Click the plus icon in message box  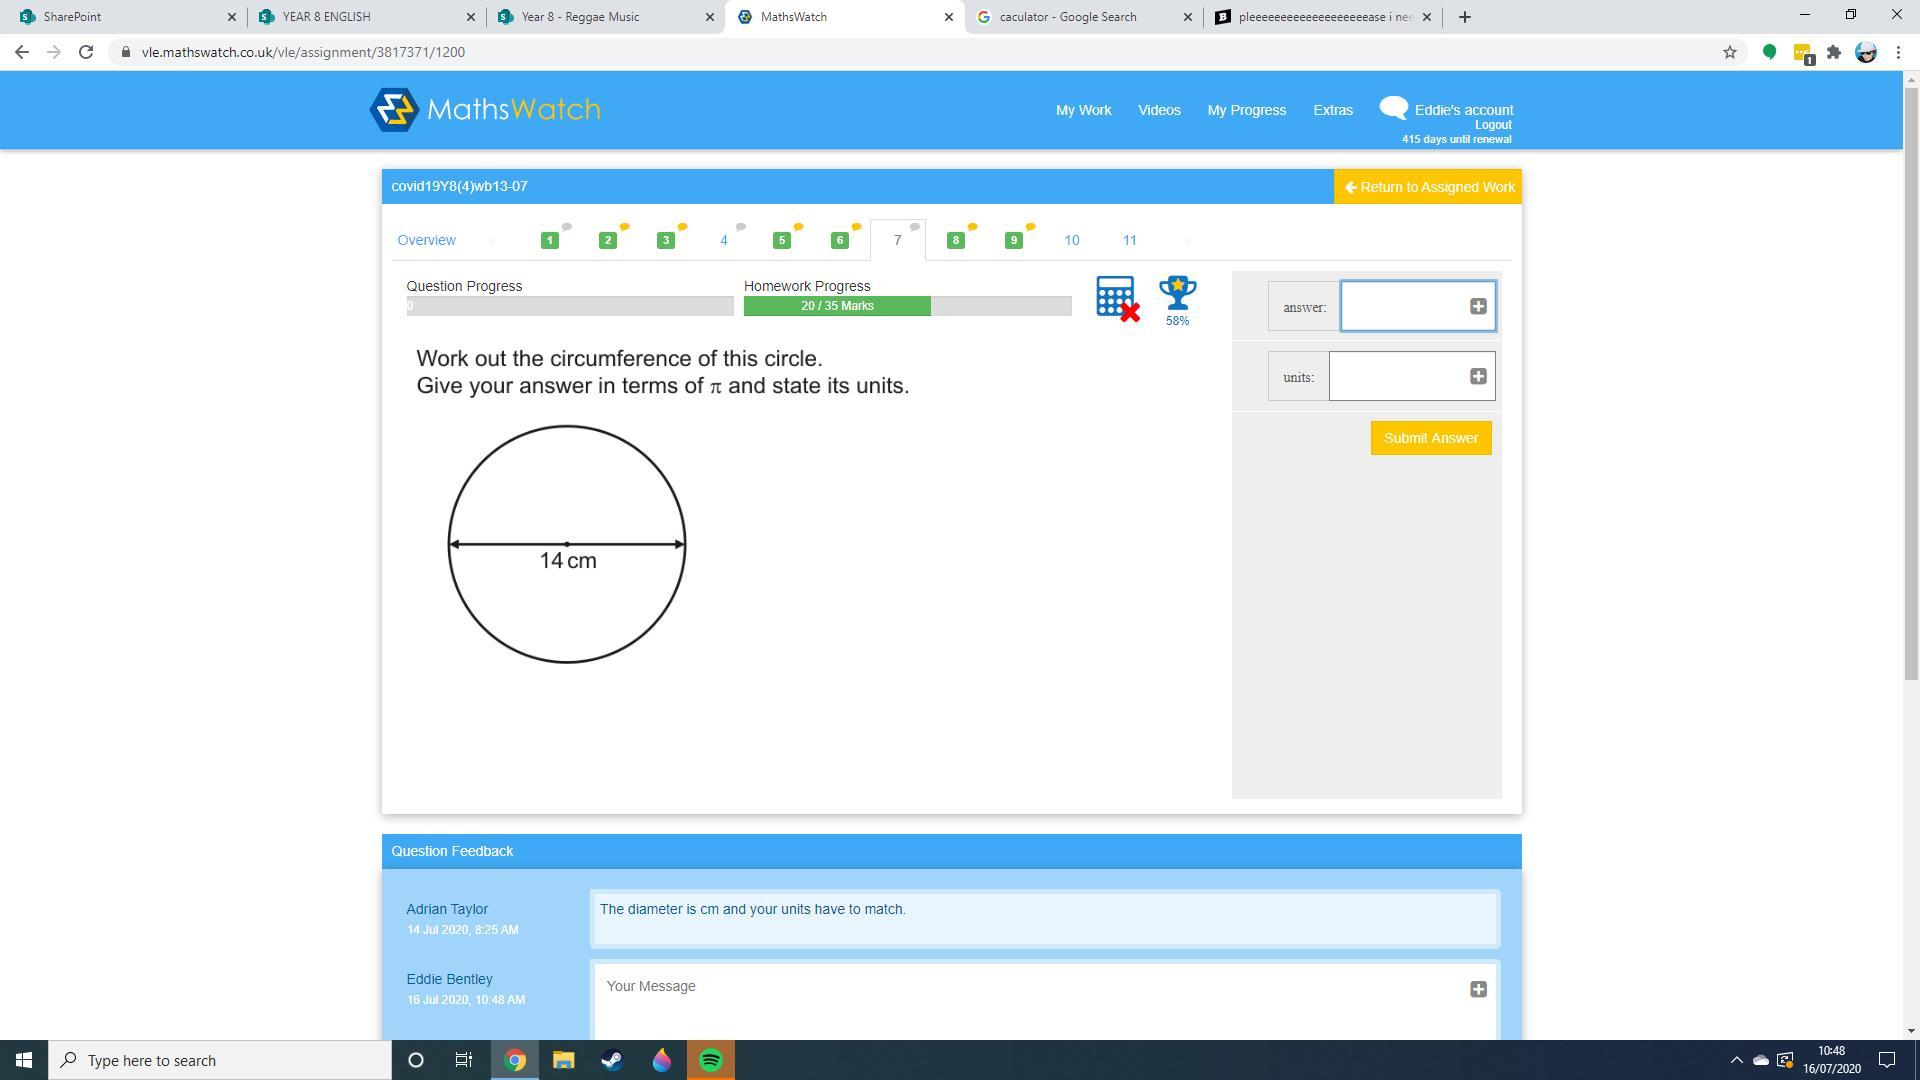coord(1478,990)
